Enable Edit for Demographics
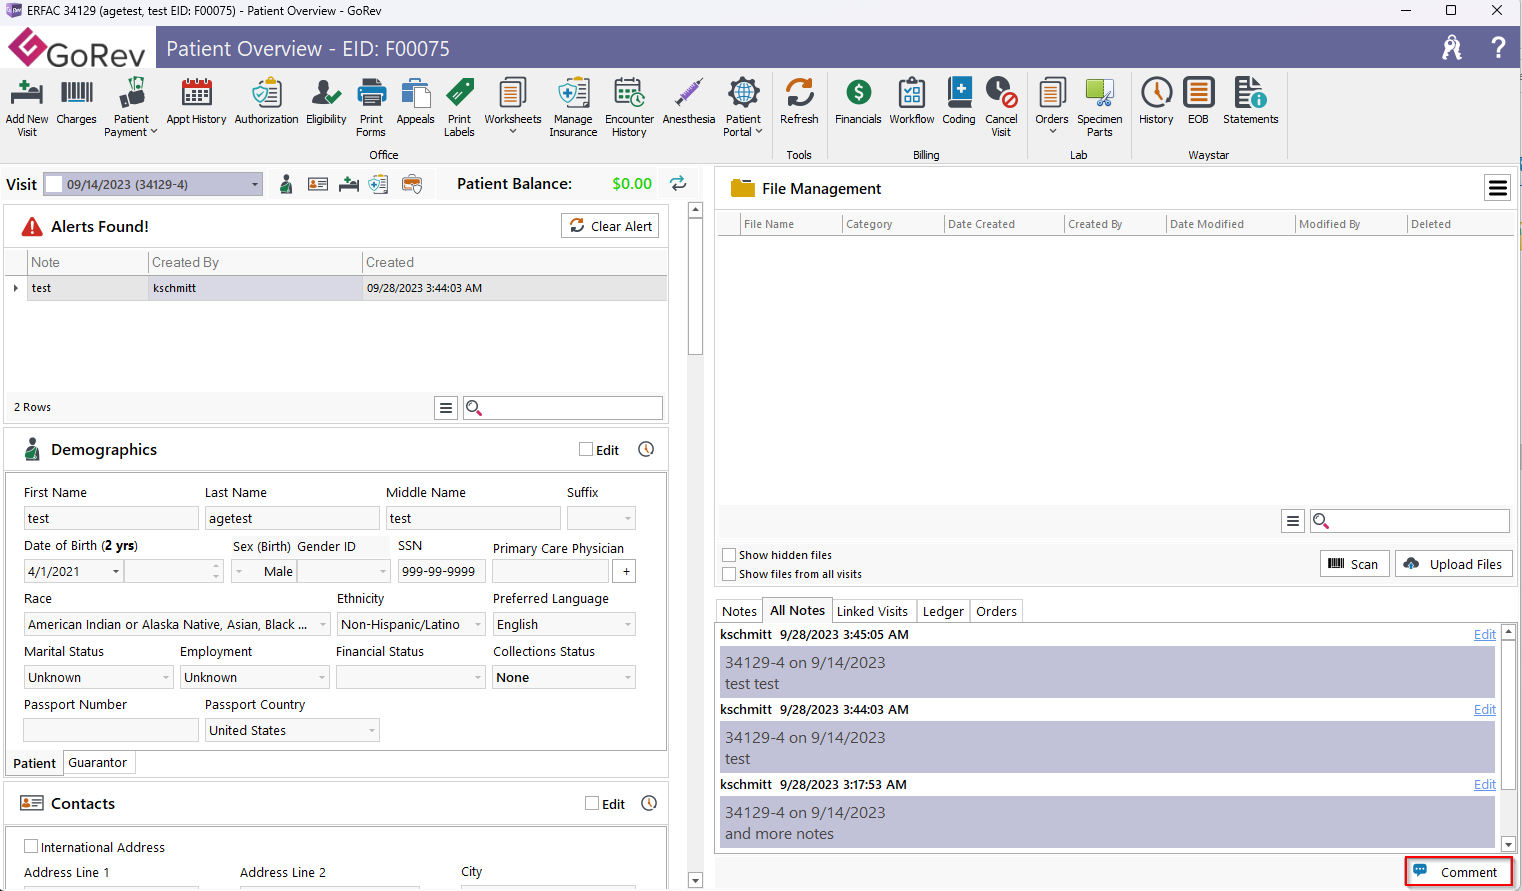This screenshot has width=1522, height=891. [x=586, y=450]
